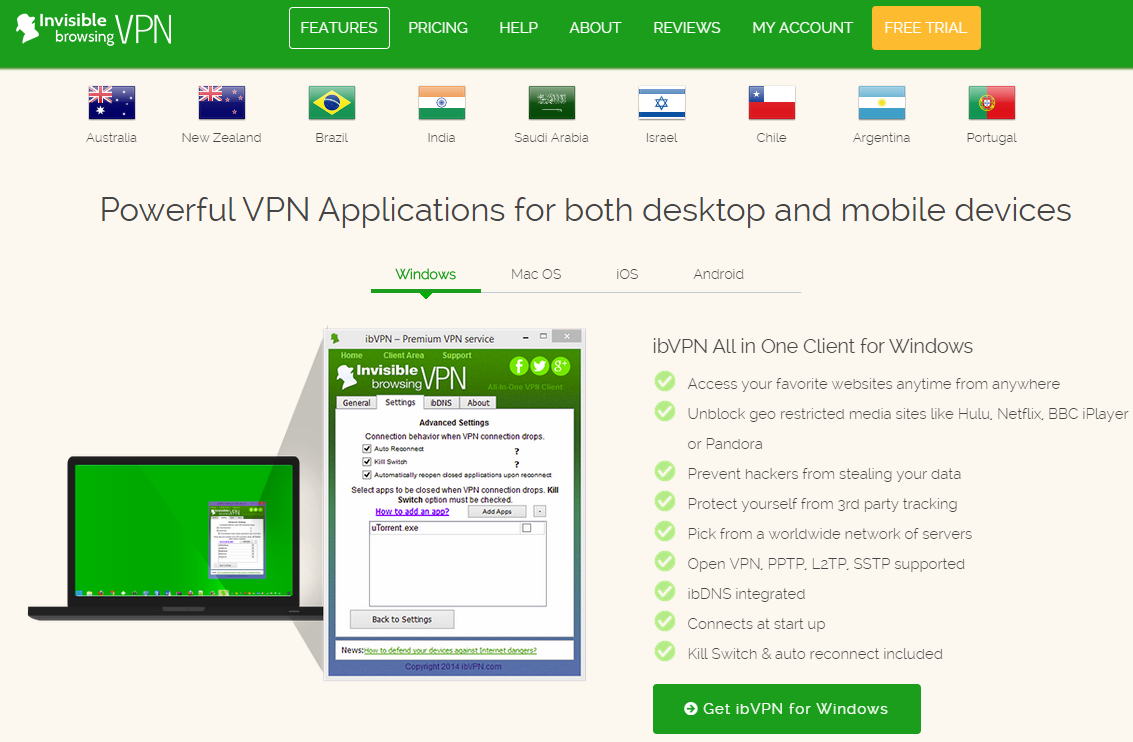Toggle the Auto Reconnect checkbox
Viewport: 1133px width, 742px height.
(x=367, y=449)
